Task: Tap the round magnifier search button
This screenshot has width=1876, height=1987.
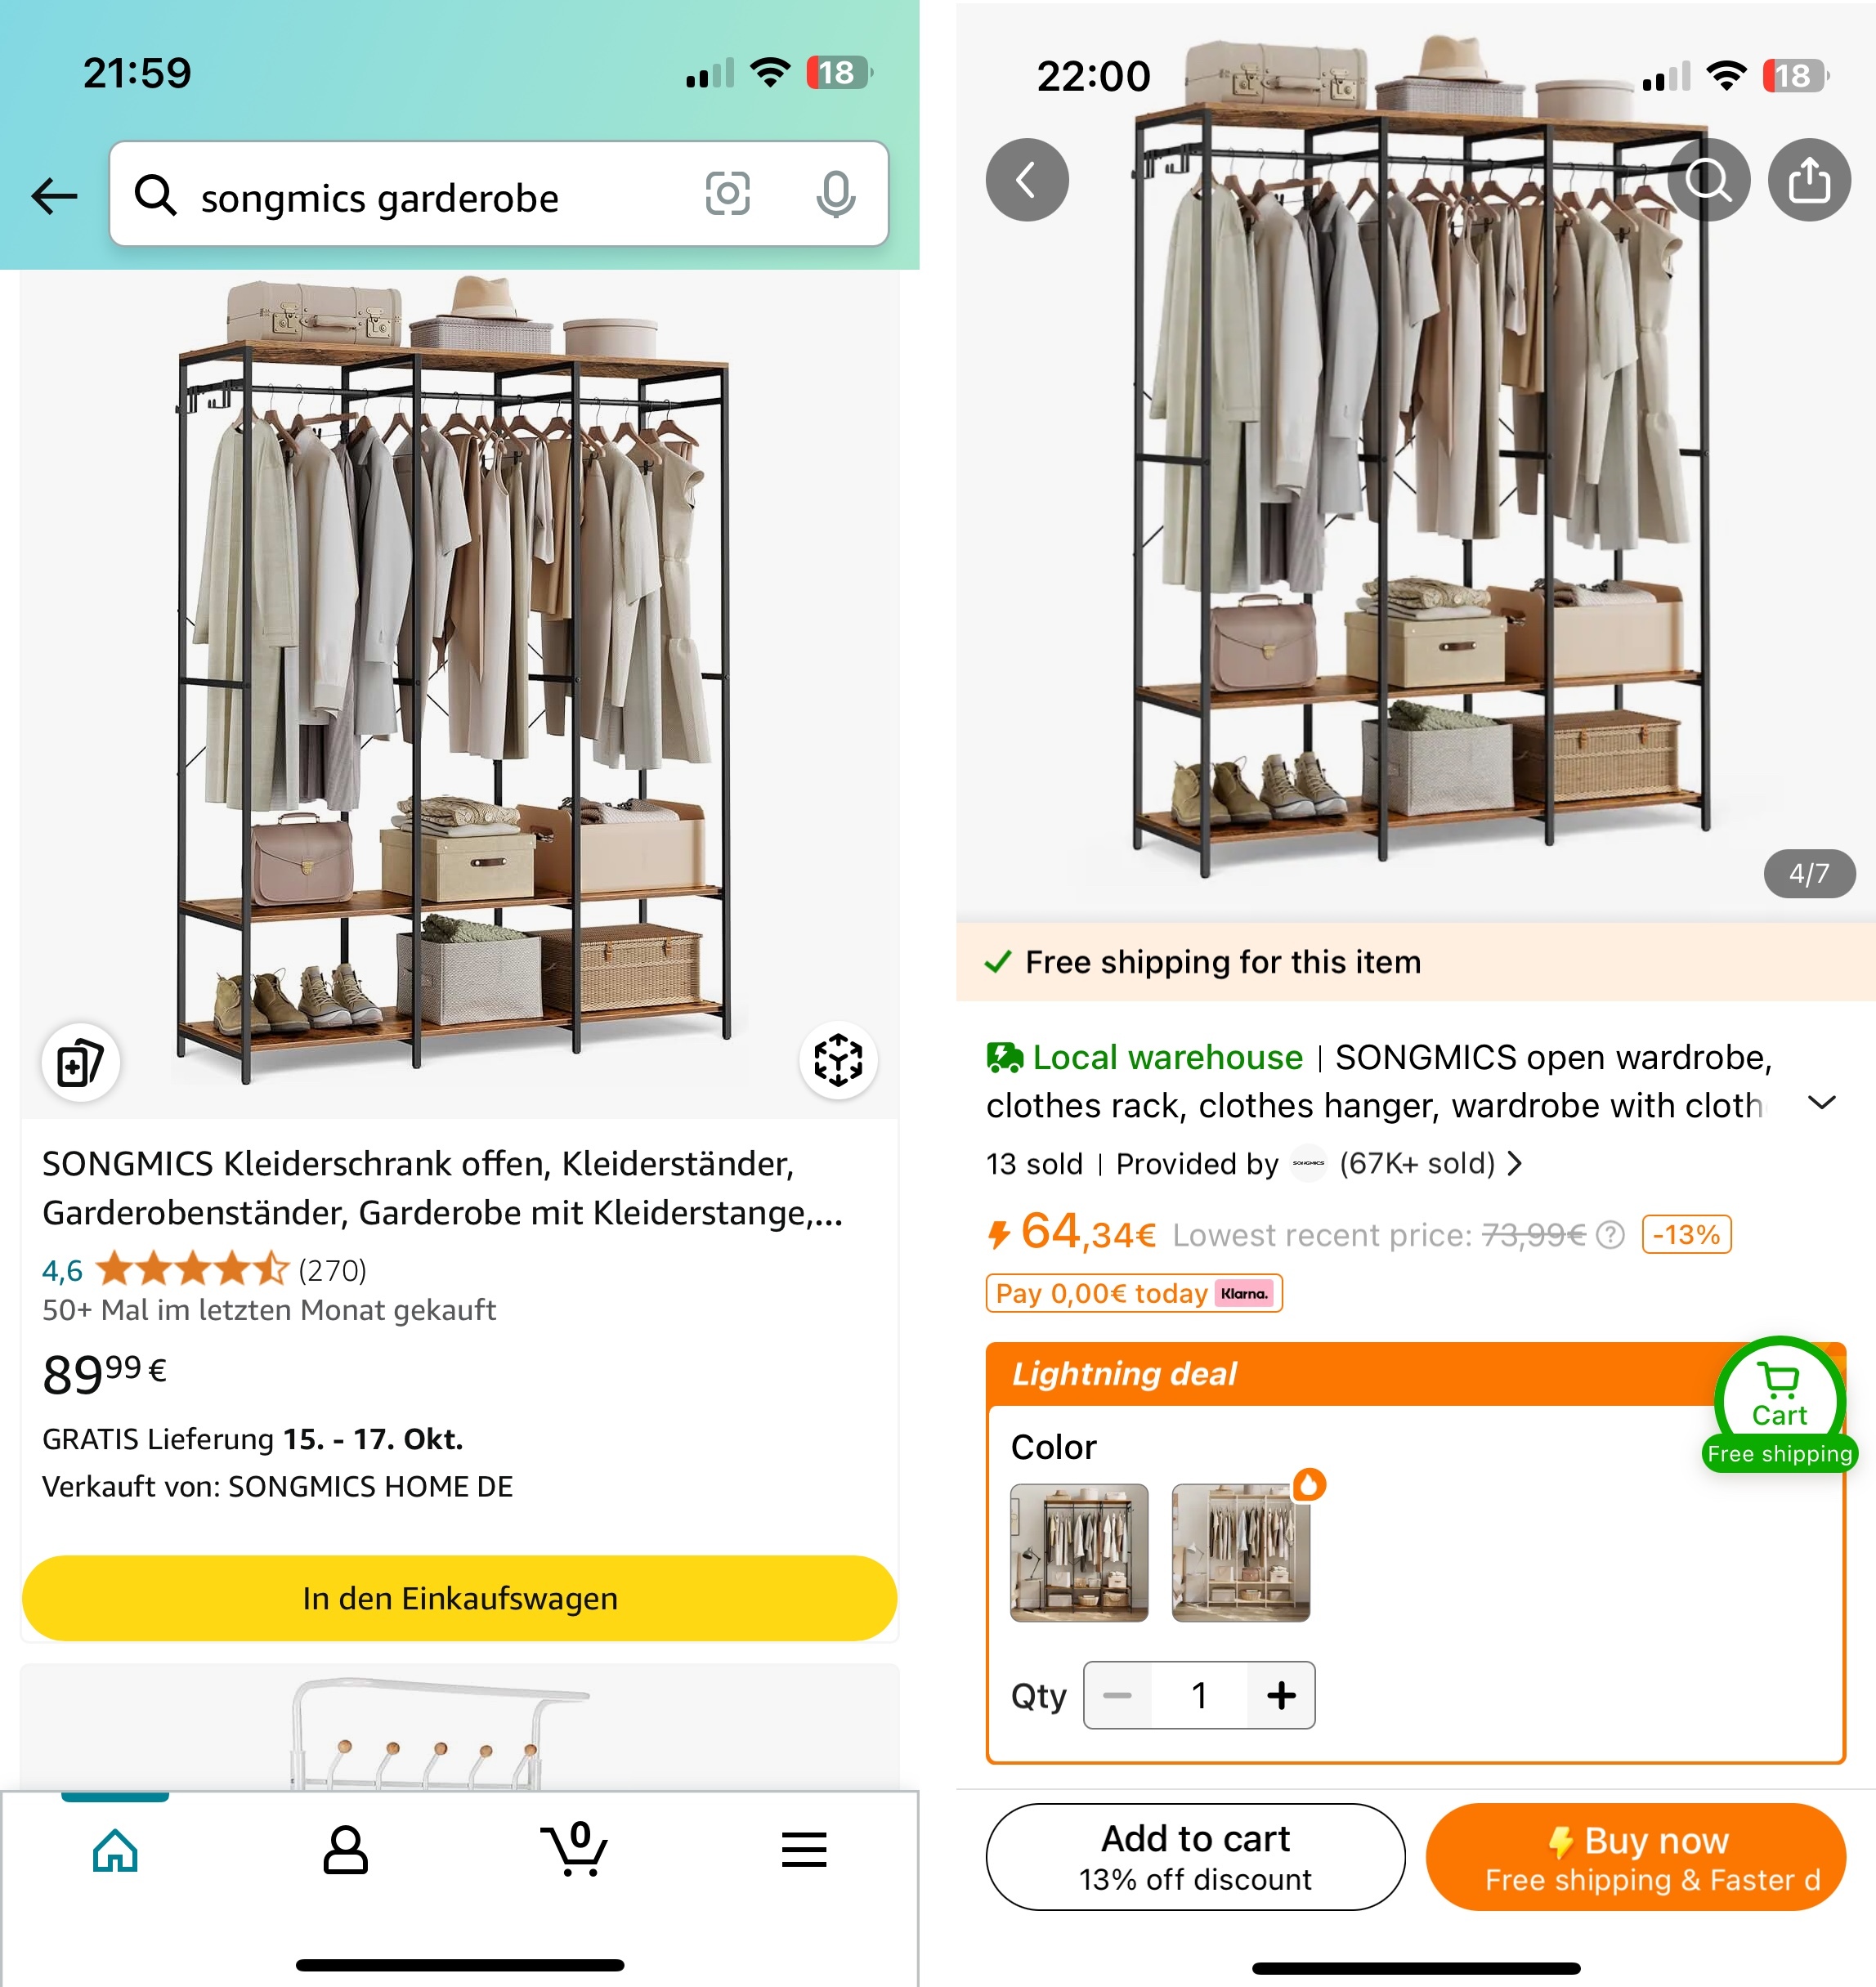Action: [x=1708, y=181]
